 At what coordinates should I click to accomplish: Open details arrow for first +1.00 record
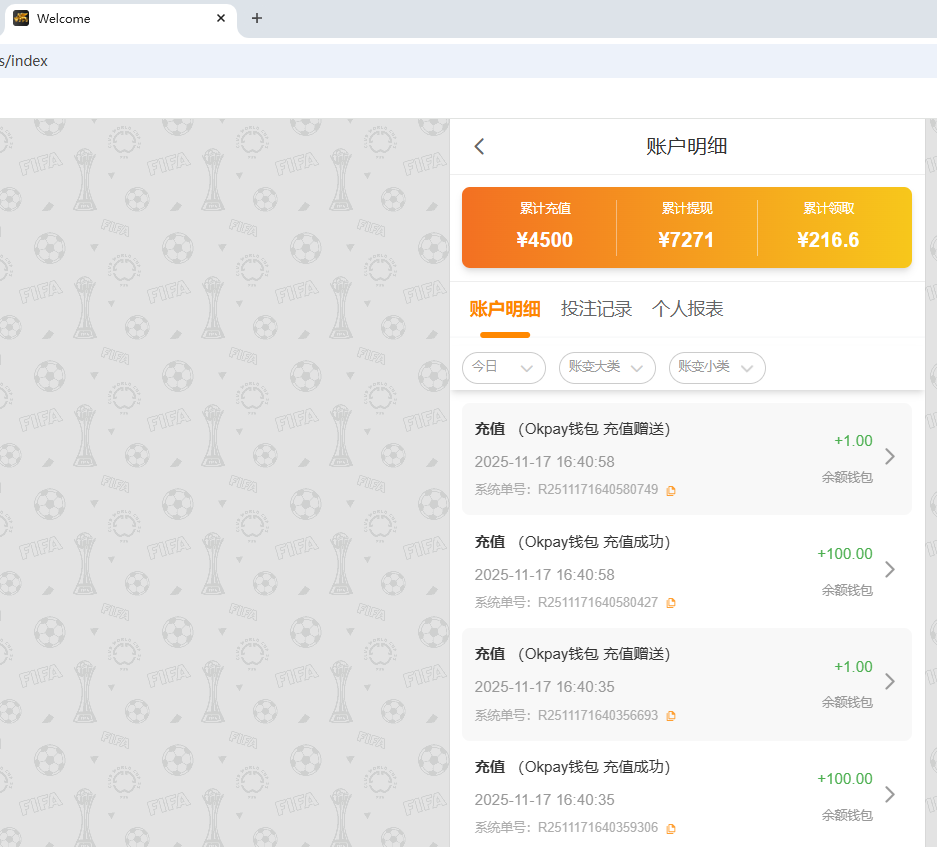pyautogui.click(x=890, y=457)
